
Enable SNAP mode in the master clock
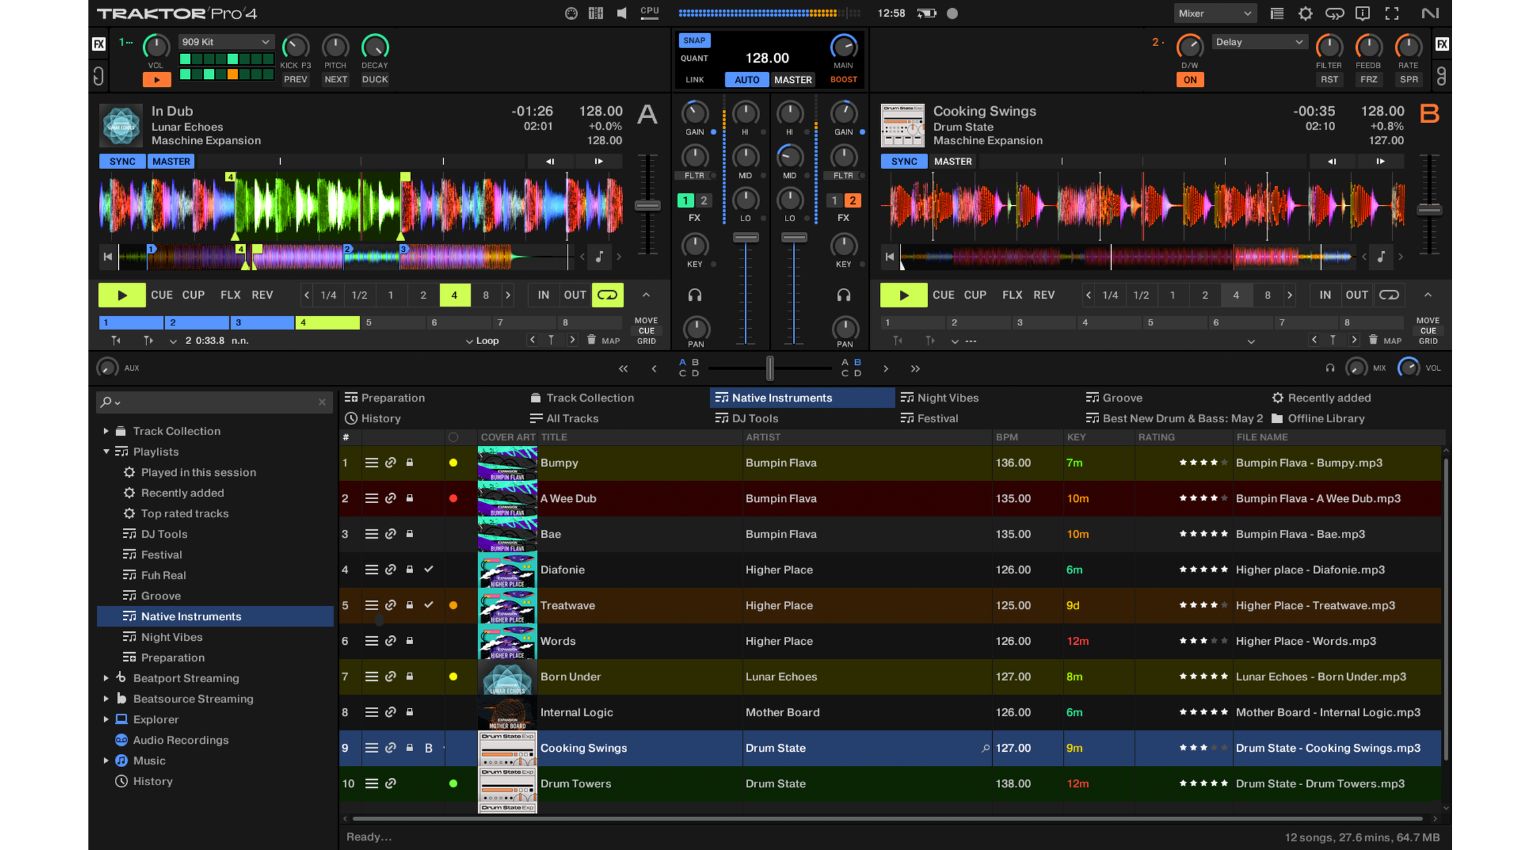(x=694, y=40)
